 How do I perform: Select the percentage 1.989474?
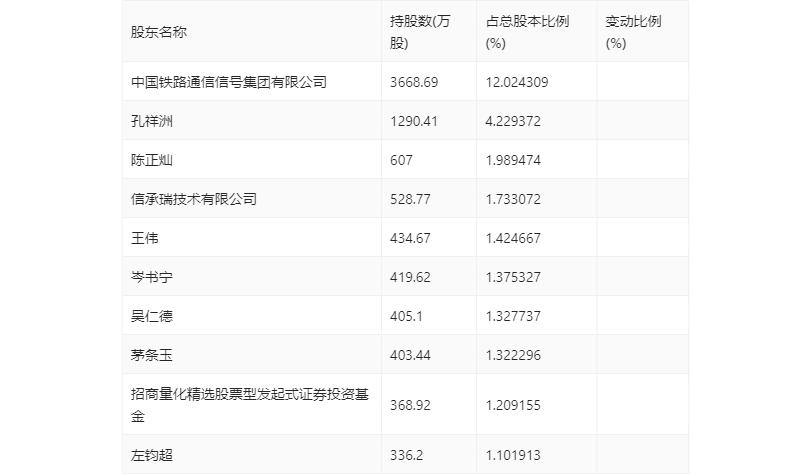click(x=513, y=160)
